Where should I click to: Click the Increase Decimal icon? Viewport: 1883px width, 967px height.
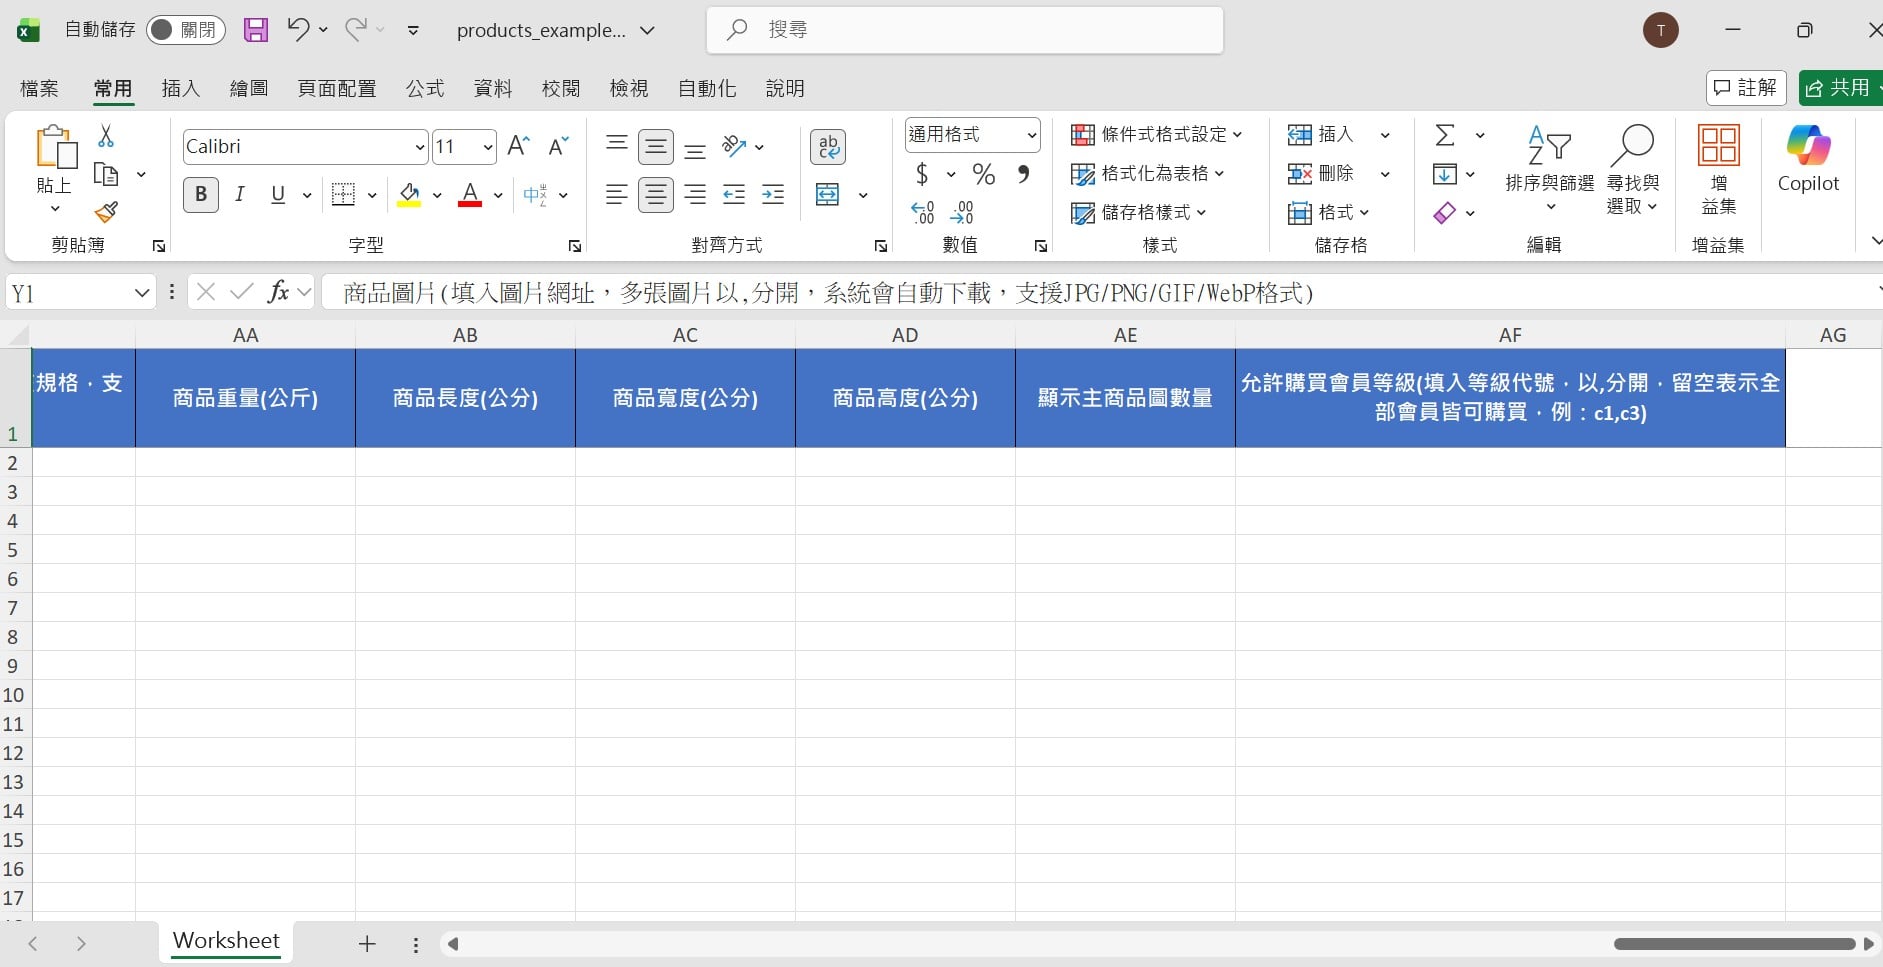click(x=923, y=212)
